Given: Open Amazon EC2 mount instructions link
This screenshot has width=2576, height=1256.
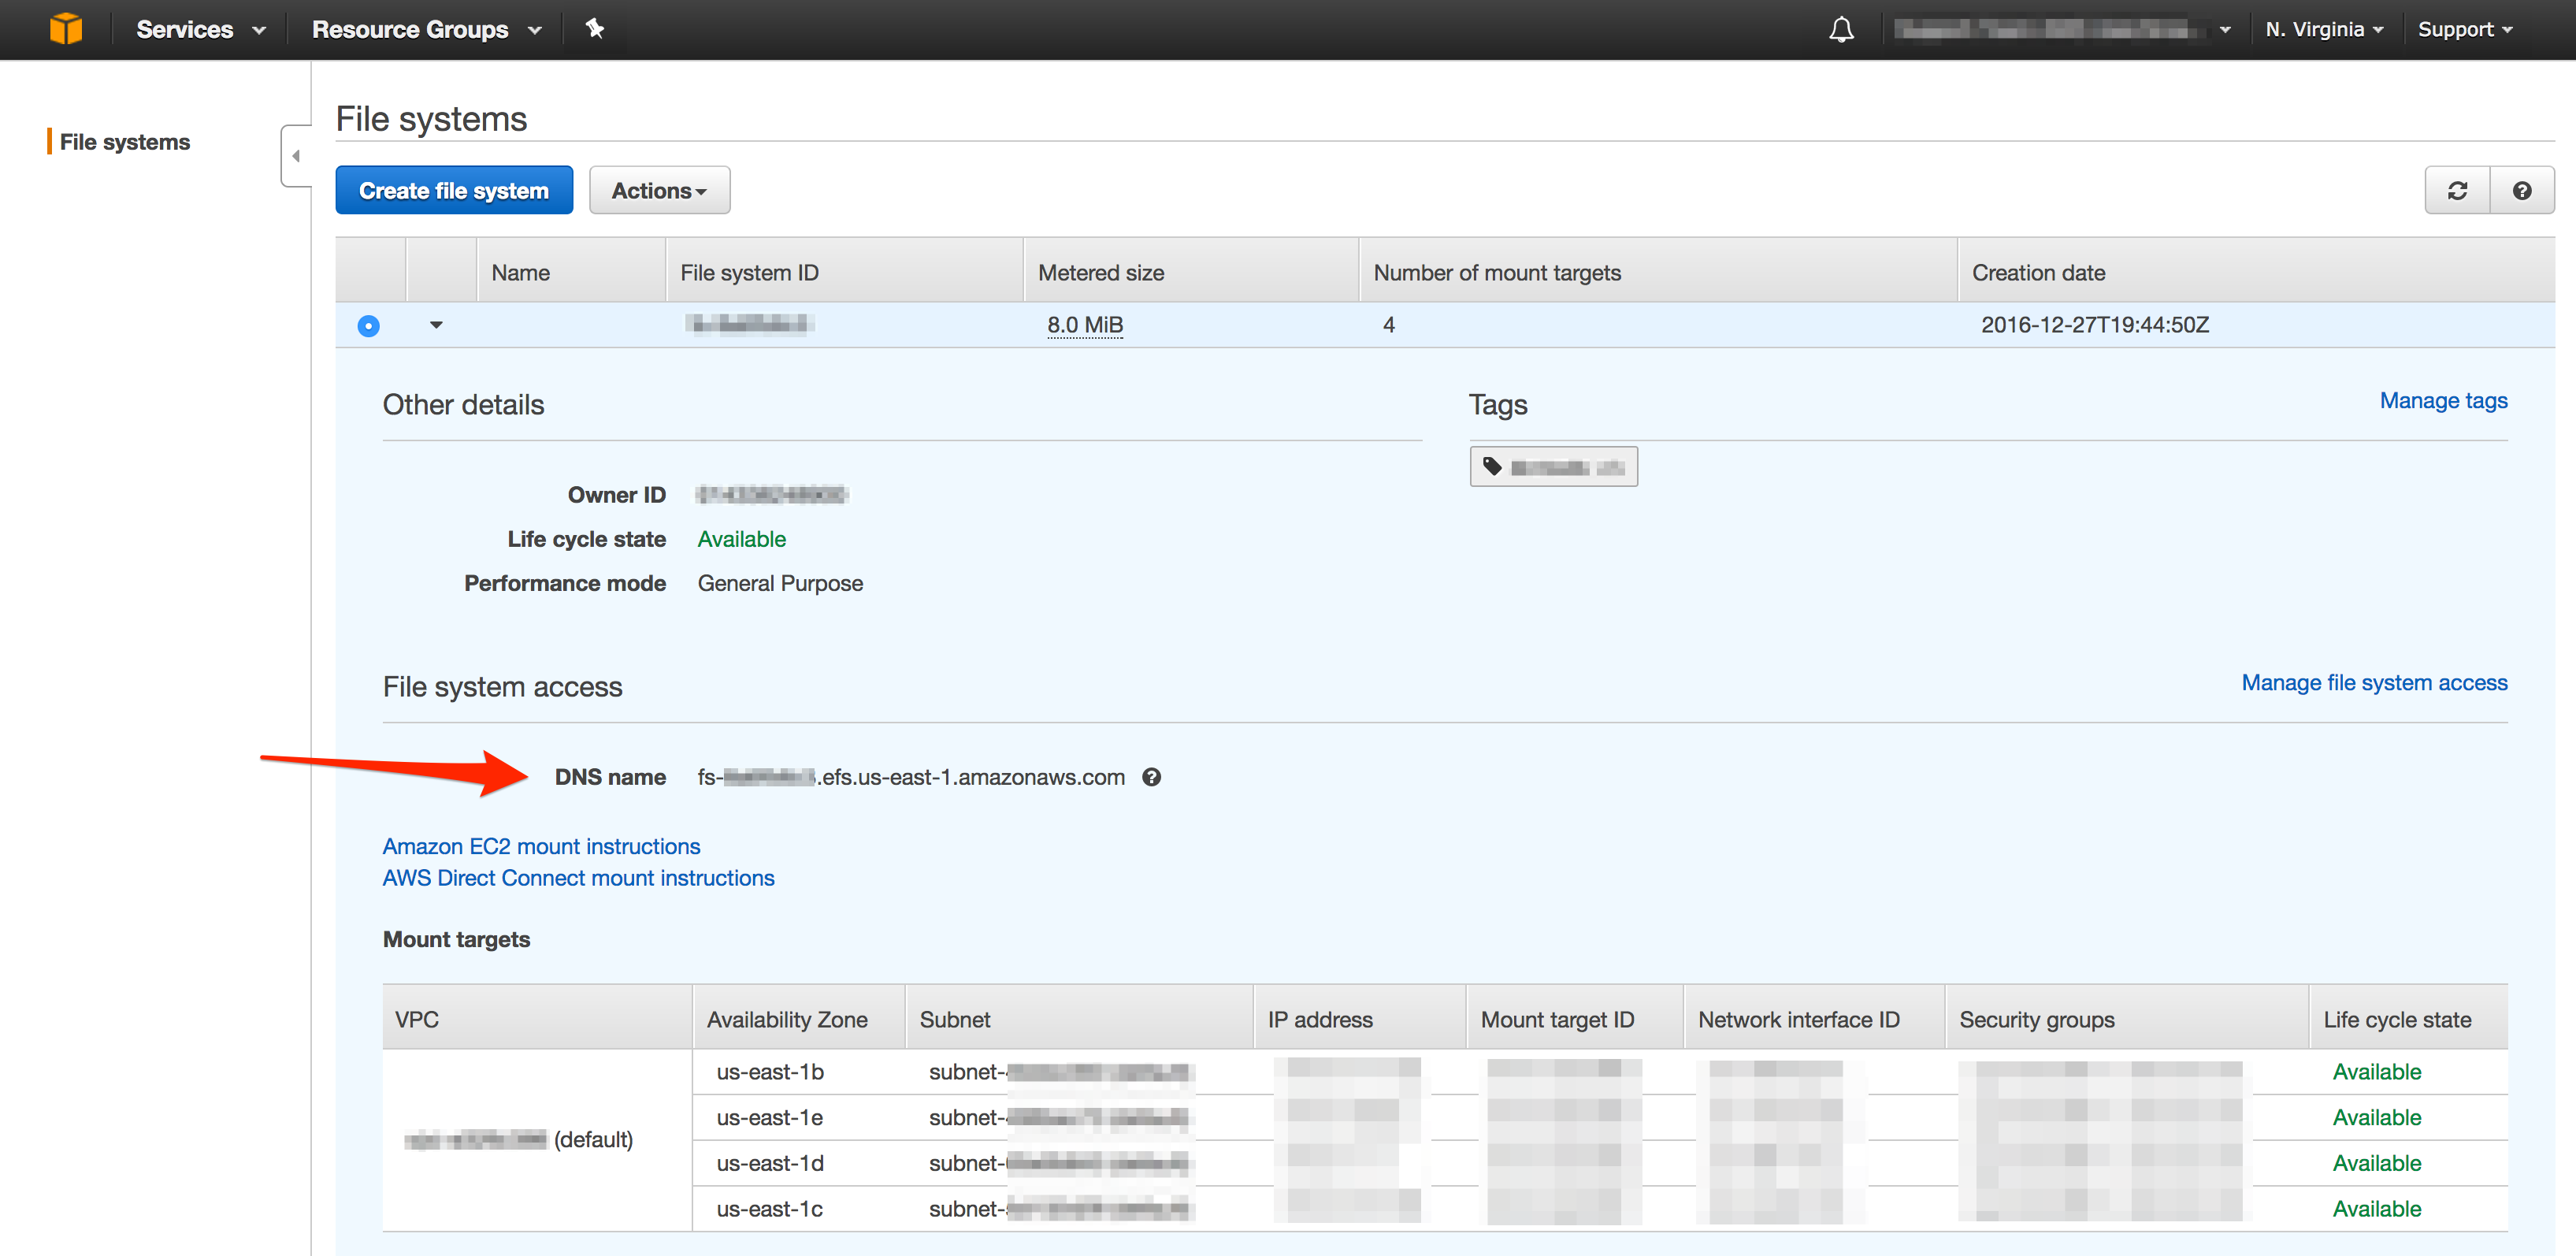Looking at the screenshot, I should pos(541,846).
